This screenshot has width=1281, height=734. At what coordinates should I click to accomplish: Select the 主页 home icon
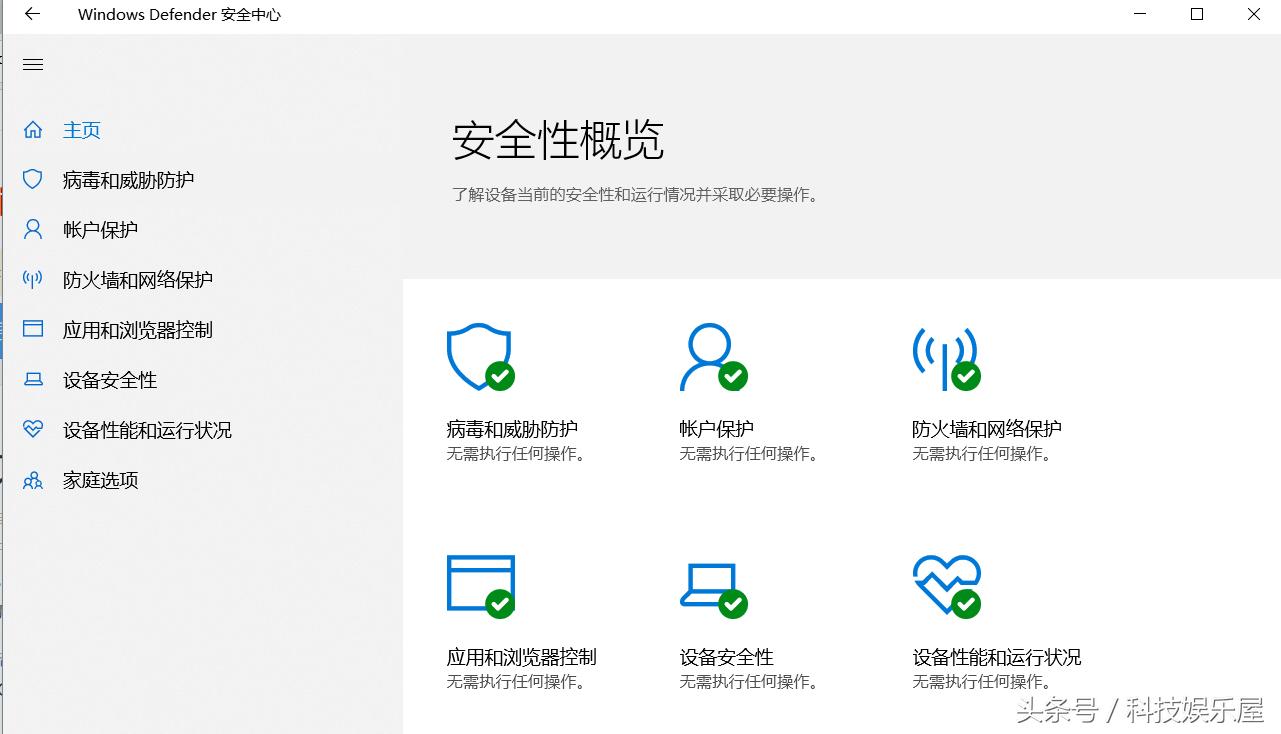tap(34, 130)
